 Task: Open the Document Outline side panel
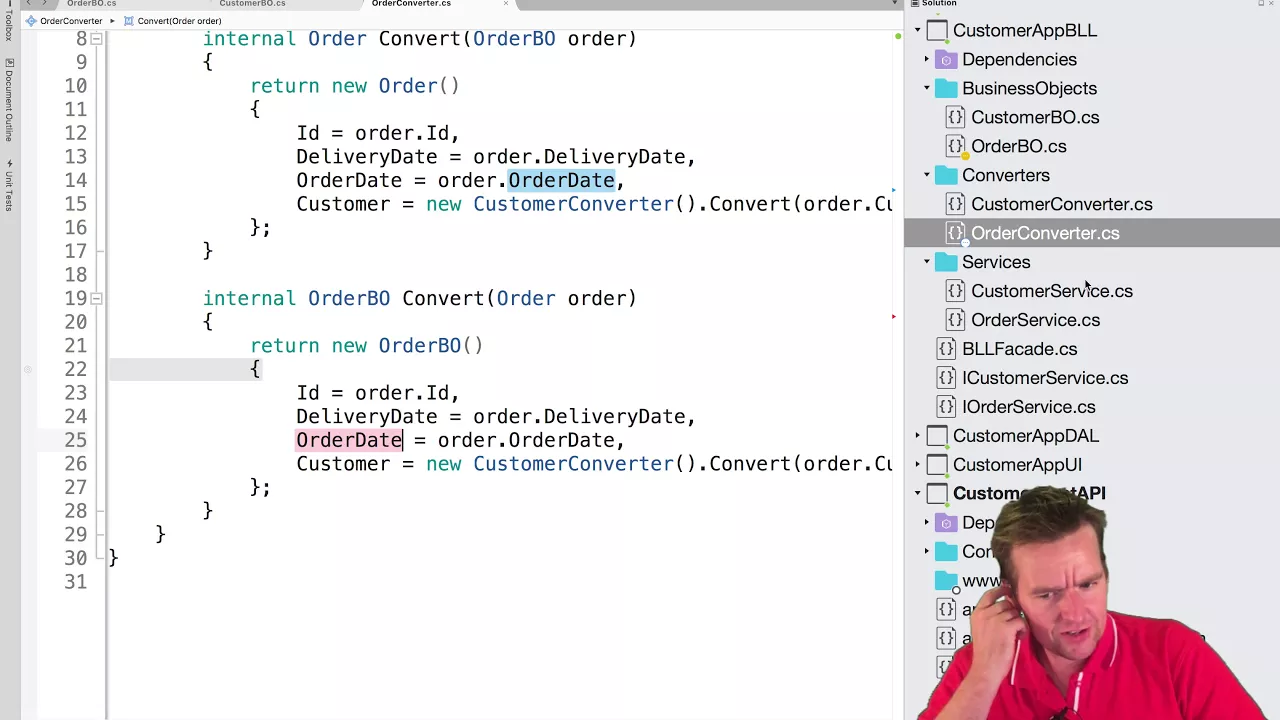click(9, 100)
